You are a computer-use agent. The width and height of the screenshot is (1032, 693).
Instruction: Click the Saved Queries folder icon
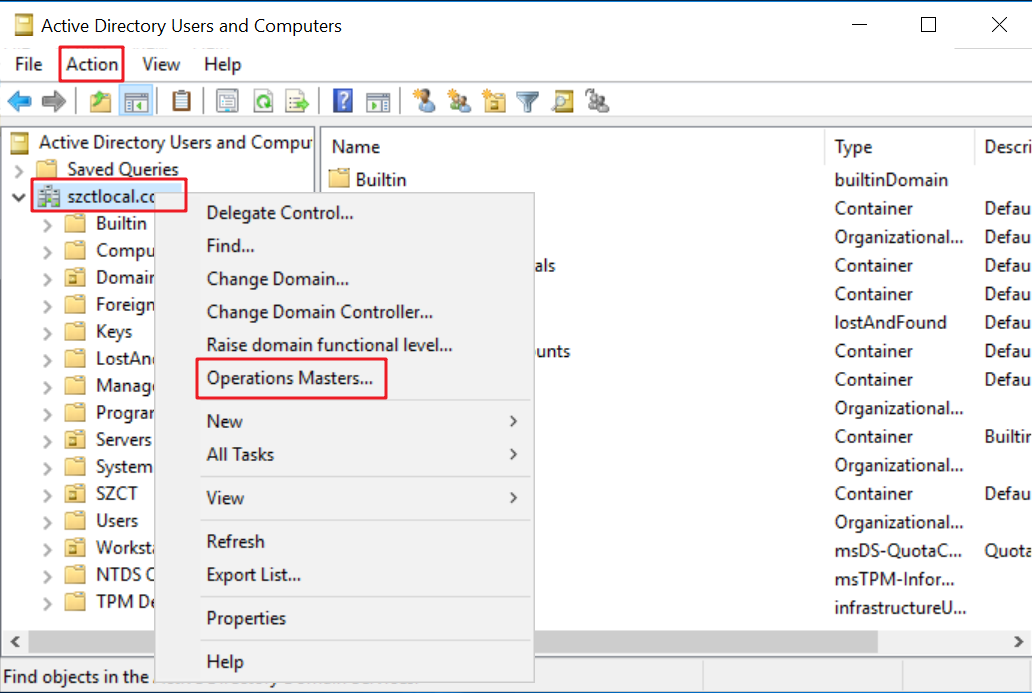click(47, 169)
